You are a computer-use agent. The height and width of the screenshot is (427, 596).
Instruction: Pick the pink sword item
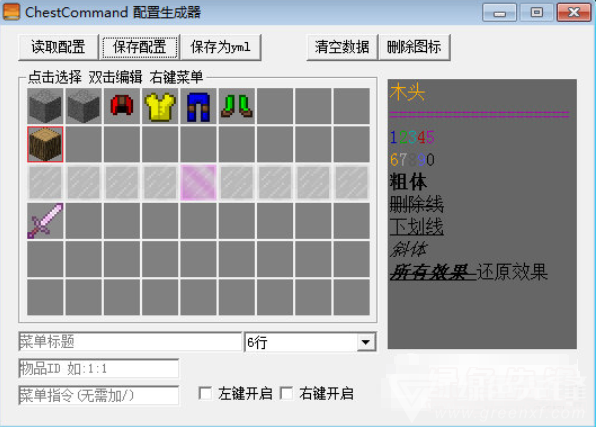pyautogui.click(x=45, y=221)
